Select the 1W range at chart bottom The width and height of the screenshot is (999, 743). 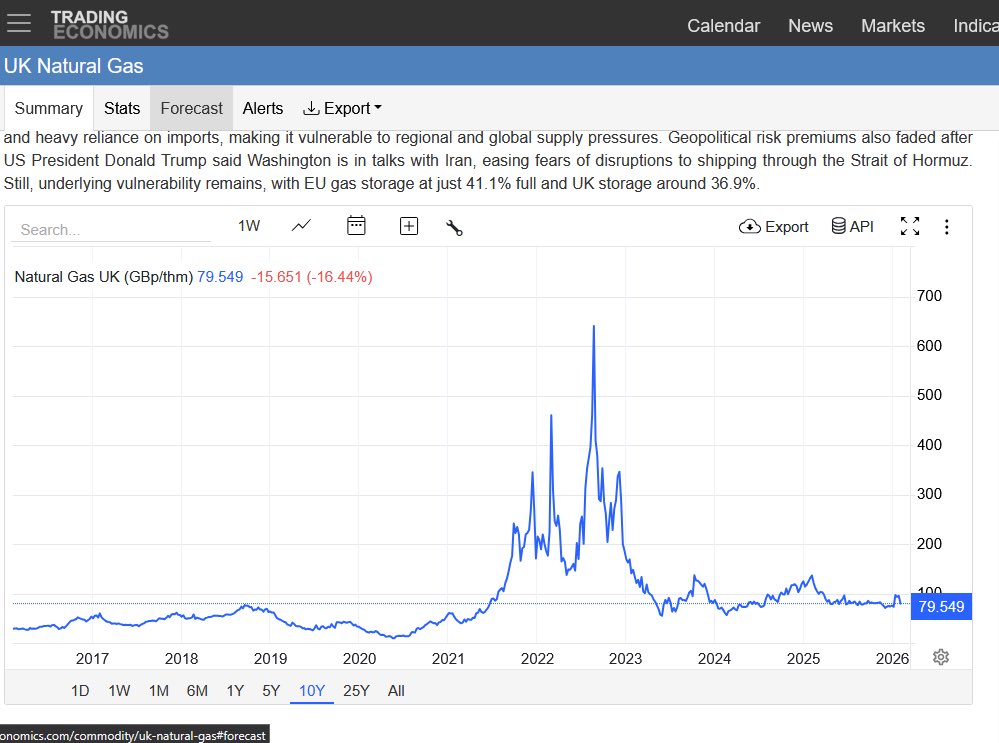tap(119, 691)
